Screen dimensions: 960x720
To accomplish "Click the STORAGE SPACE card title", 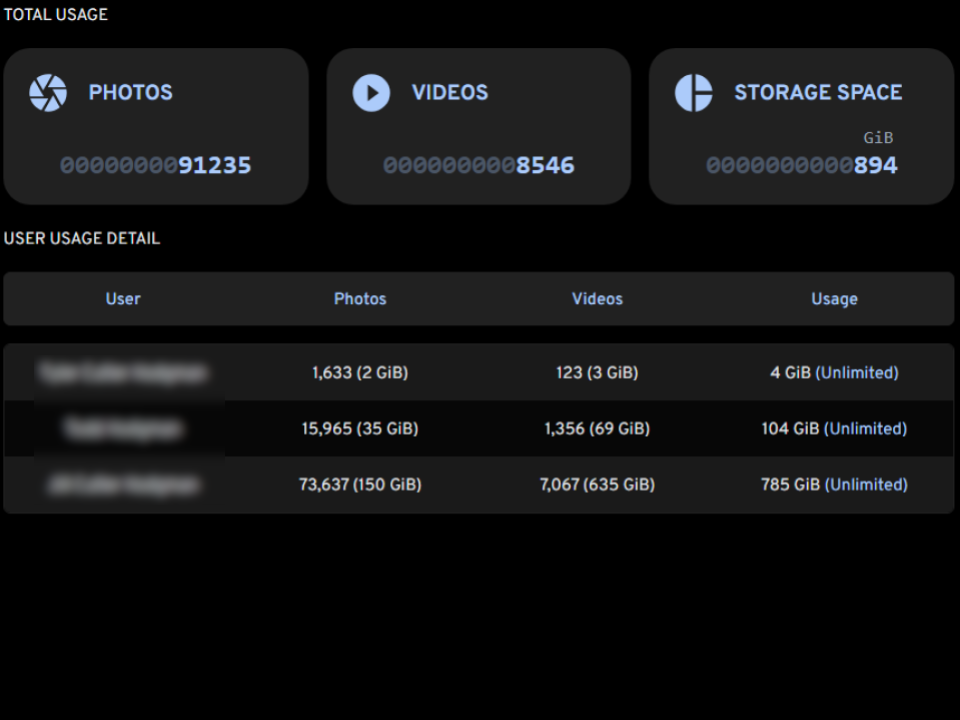I will tap(818, 93).
